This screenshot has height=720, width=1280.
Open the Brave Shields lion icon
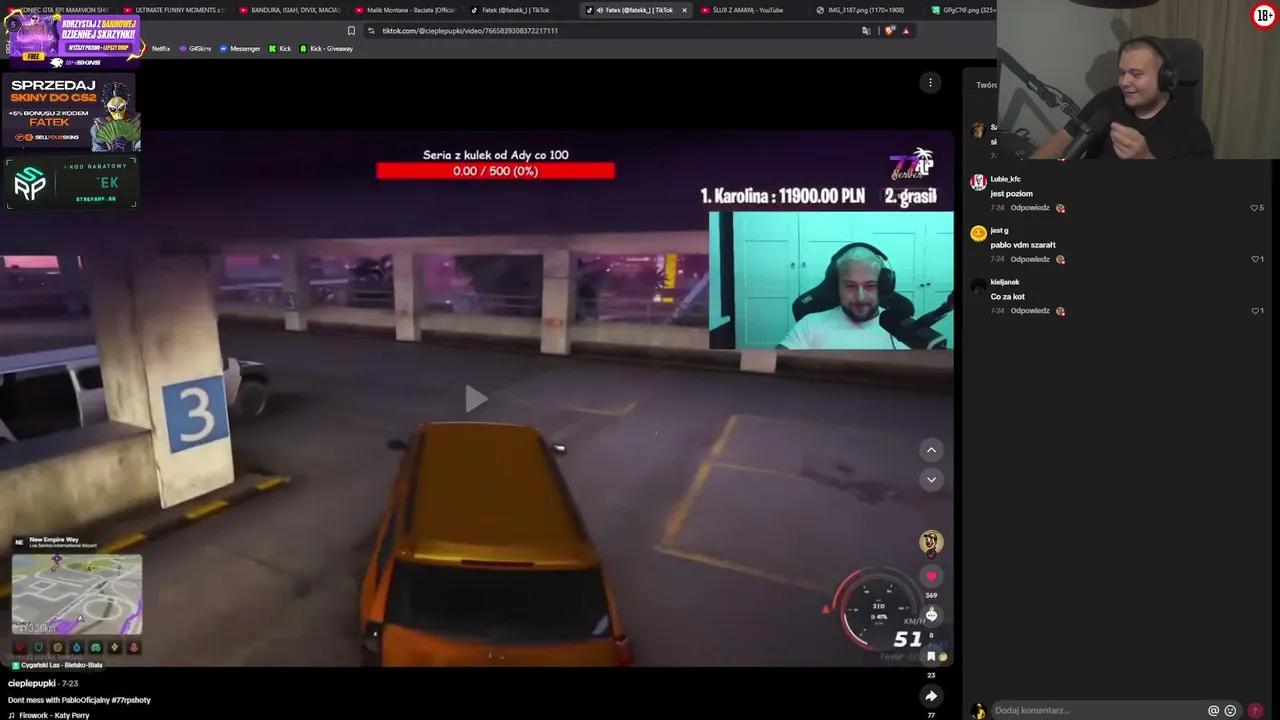pyautogui.click(x=890, y=31)
